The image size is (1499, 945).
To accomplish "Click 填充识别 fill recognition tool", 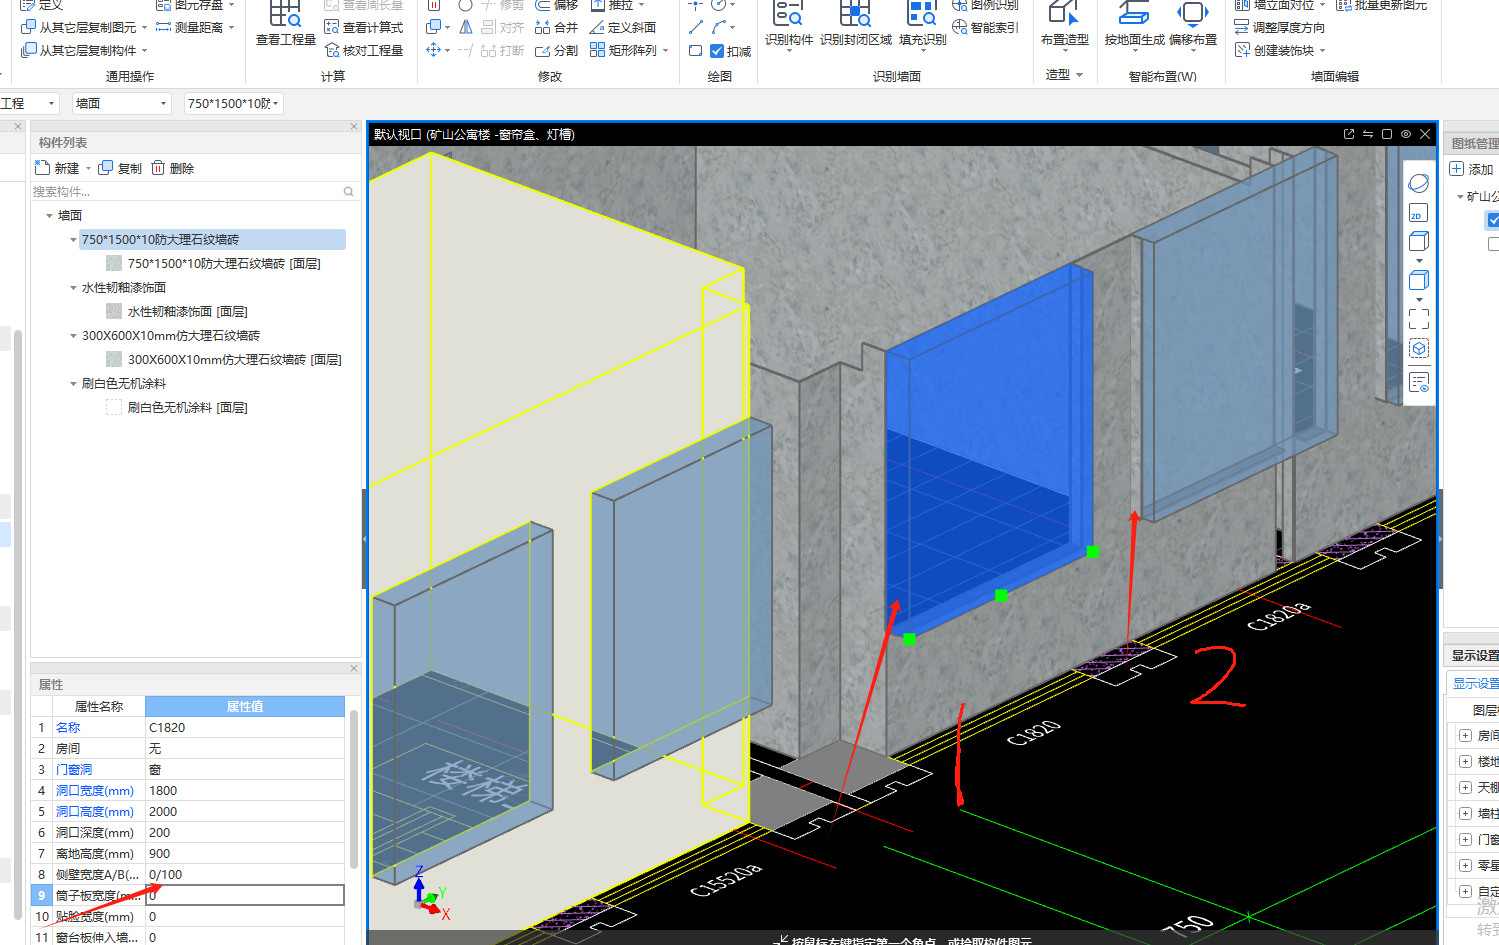I will click(x=922, y=25).
